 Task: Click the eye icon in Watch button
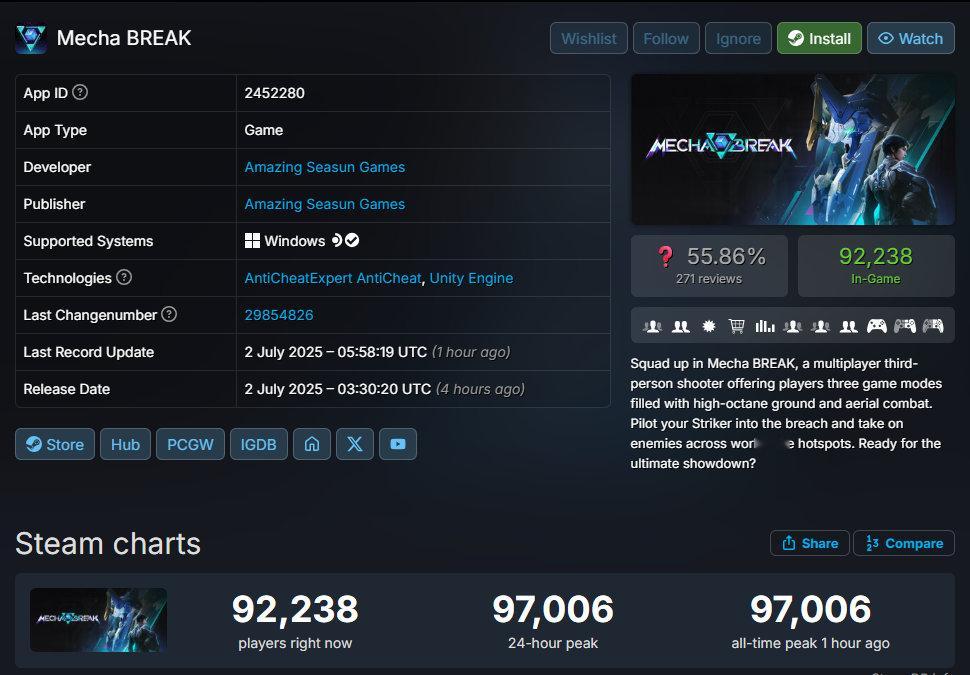click(886, 38)
